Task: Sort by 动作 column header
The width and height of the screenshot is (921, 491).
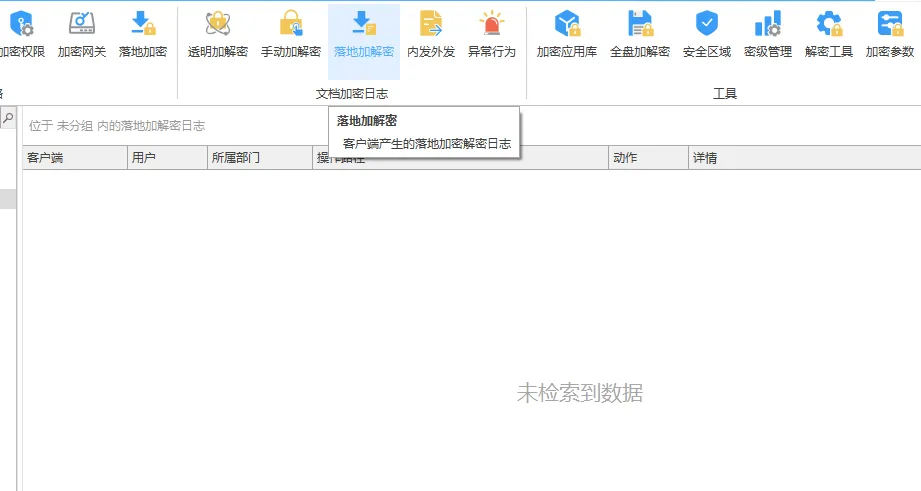Action: pos(648,158)
